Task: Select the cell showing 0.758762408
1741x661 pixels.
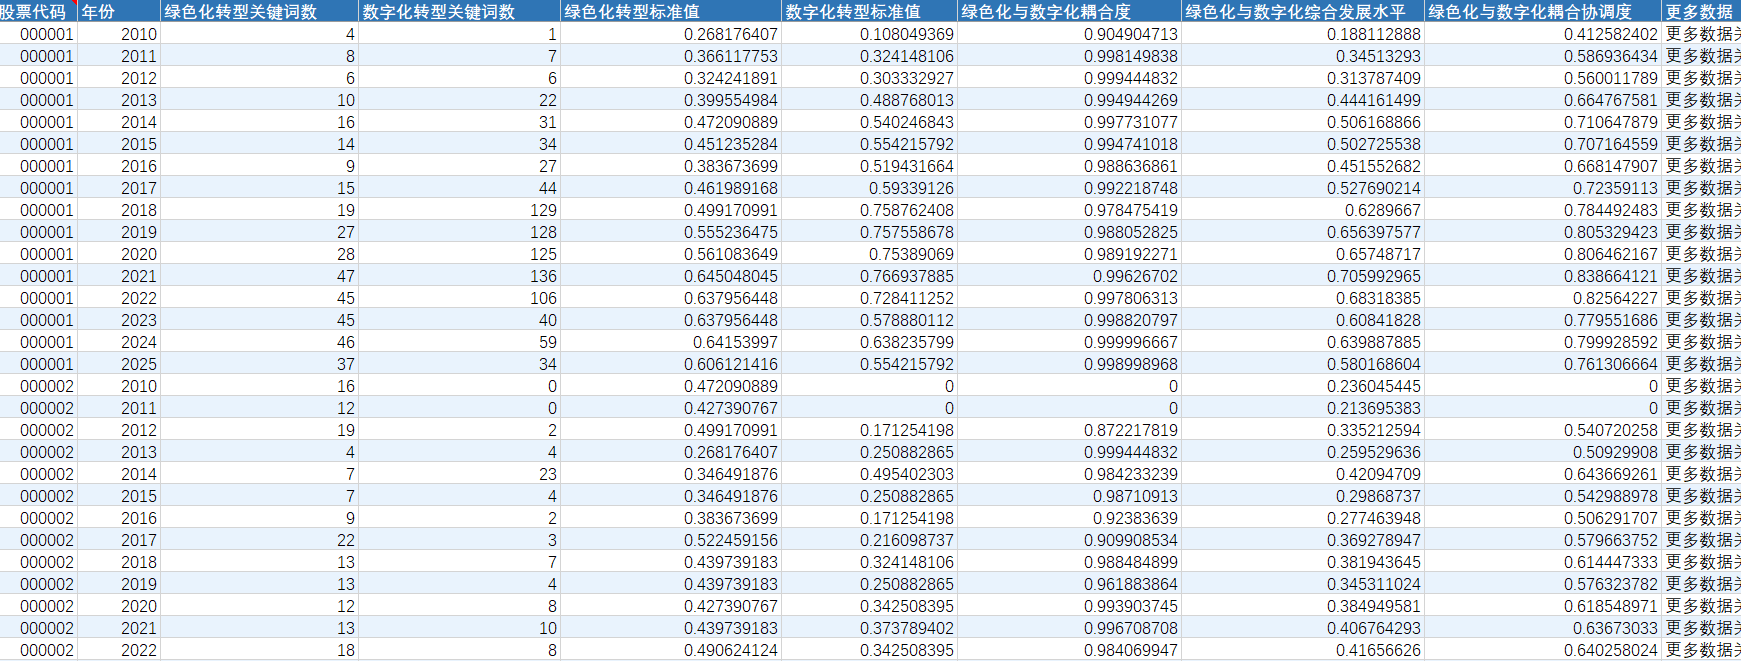Action: click(869, 210)
